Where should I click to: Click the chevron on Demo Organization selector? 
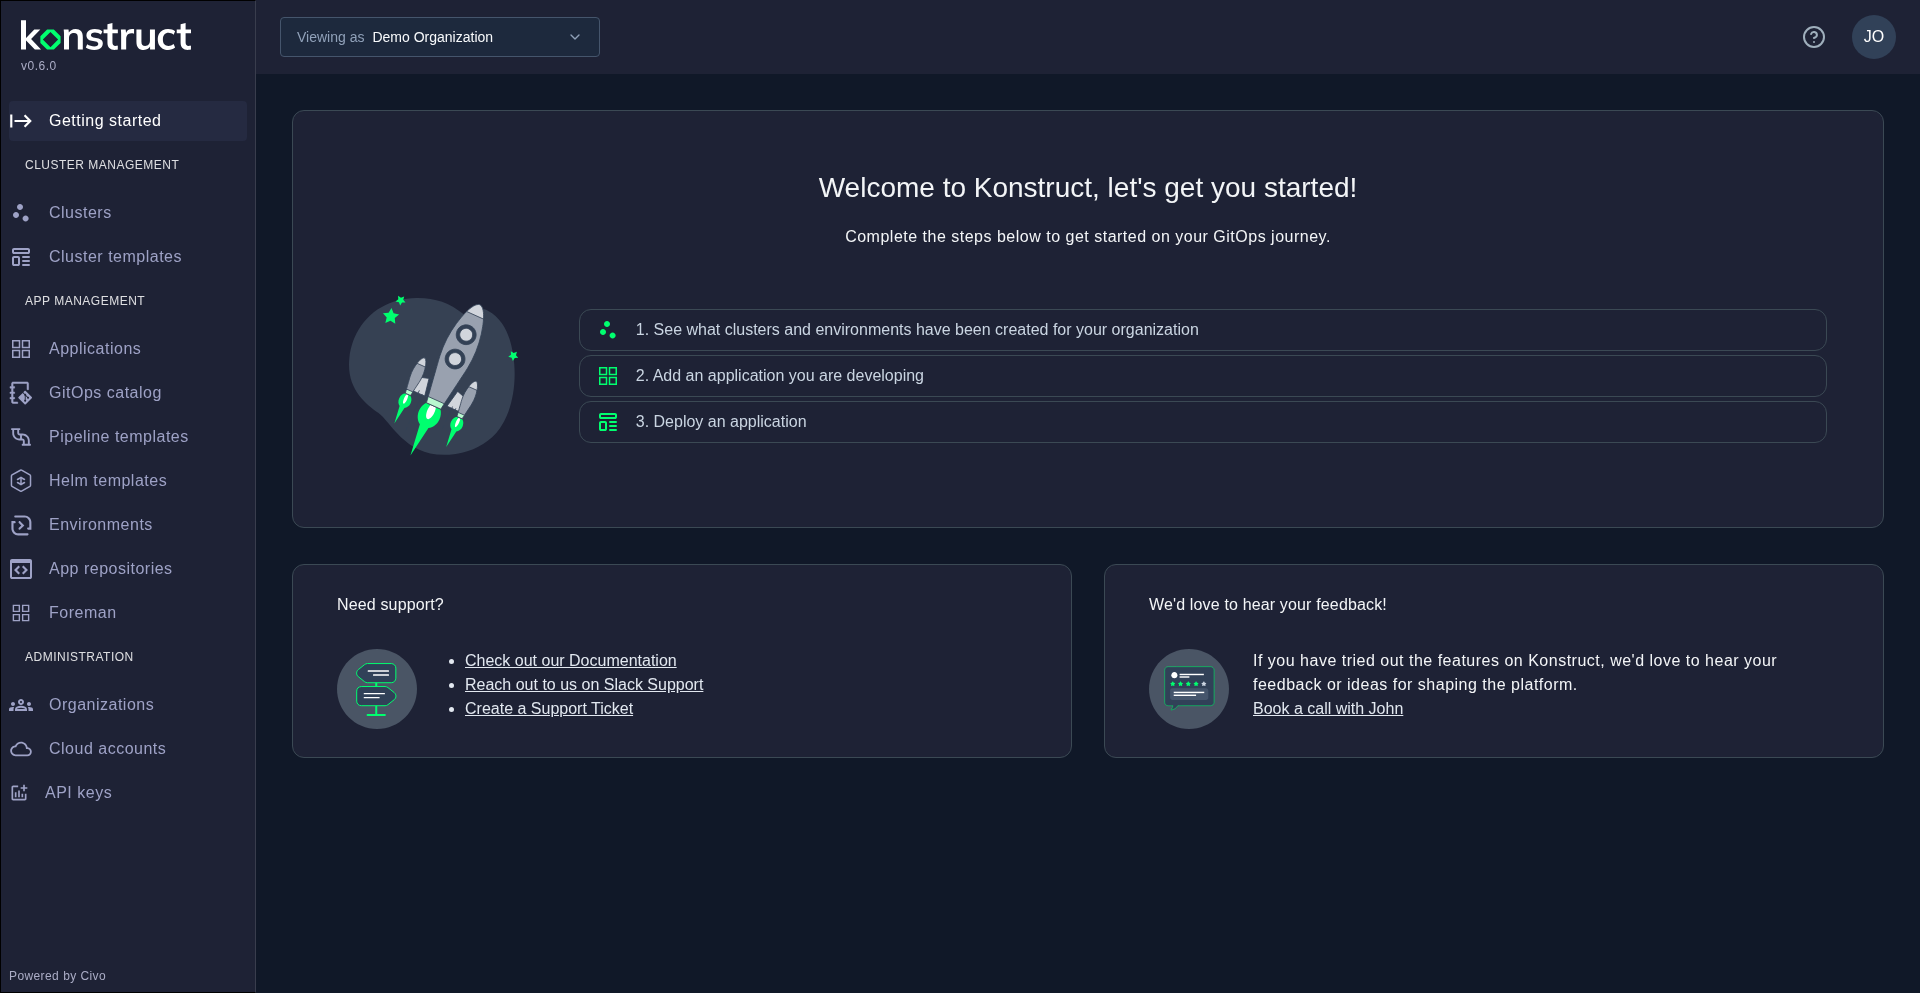coord(575,37)
